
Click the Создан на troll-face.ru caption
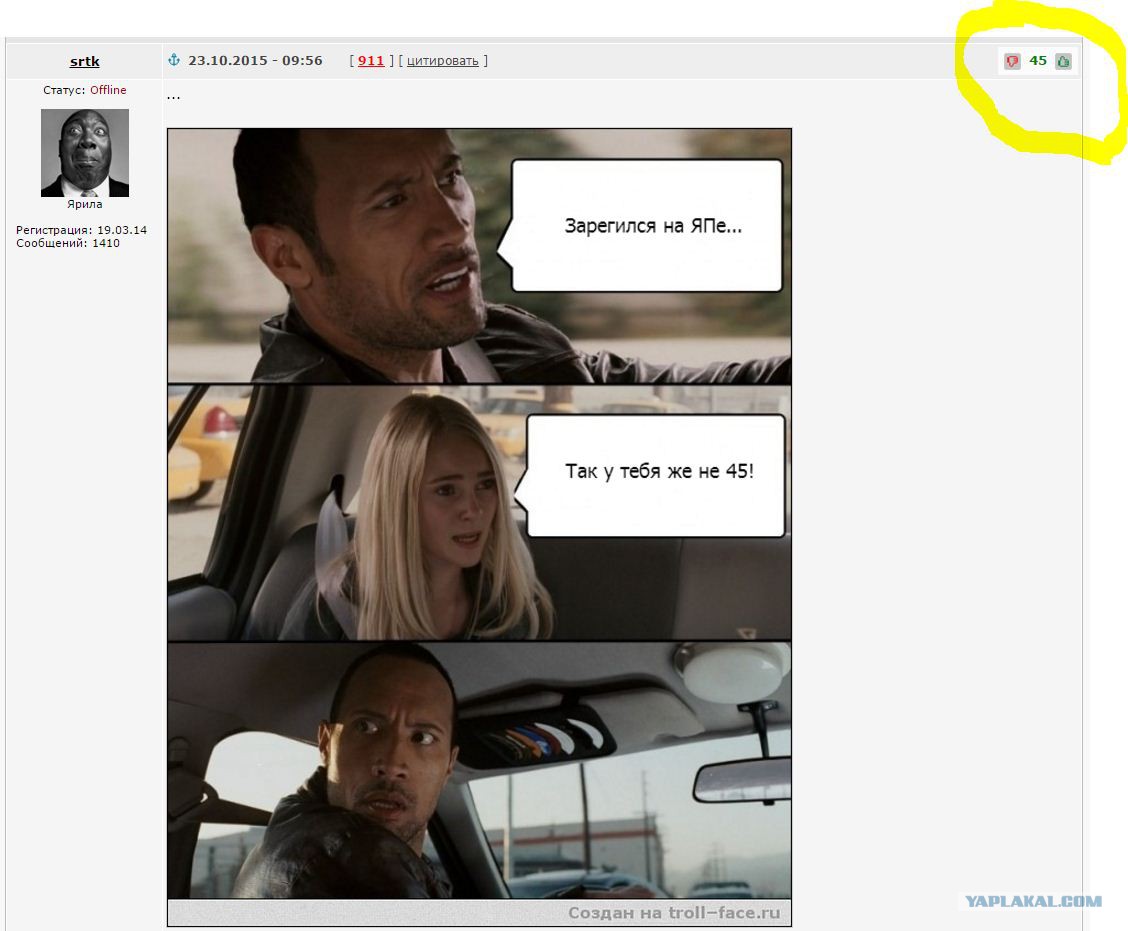674,913
